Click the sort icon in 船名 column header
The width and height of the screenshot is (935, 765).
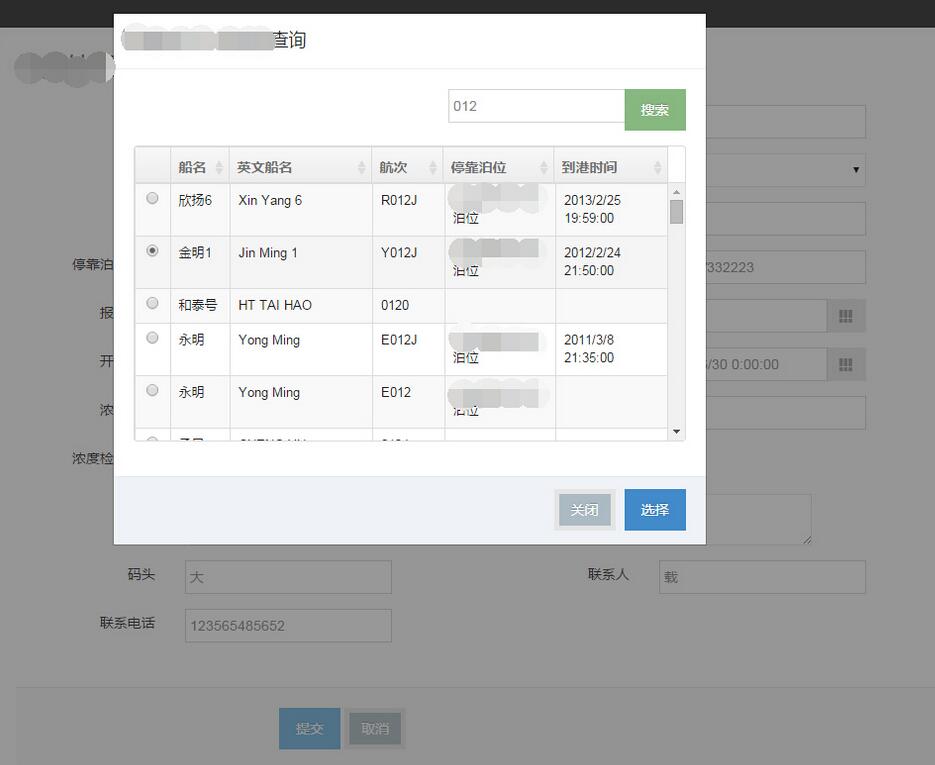(x=219, y=168)
